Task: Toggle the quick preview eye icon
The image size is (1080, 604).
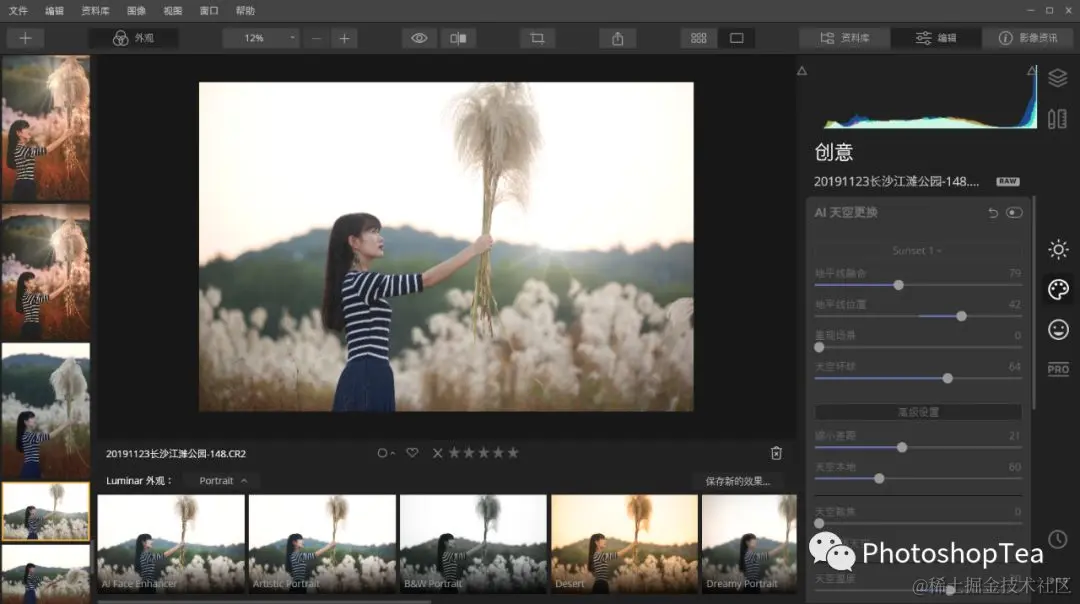Action: (x=420, y=38)
